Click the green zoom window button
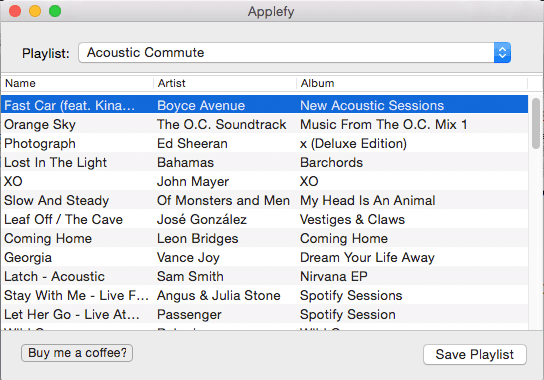This screenshot has height=380, width=544. 55,11
